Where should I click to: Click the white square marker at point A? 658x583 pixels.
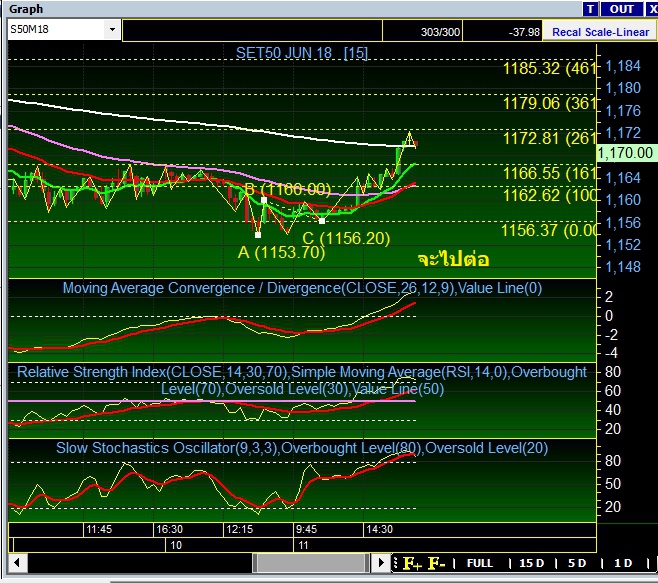258,235
